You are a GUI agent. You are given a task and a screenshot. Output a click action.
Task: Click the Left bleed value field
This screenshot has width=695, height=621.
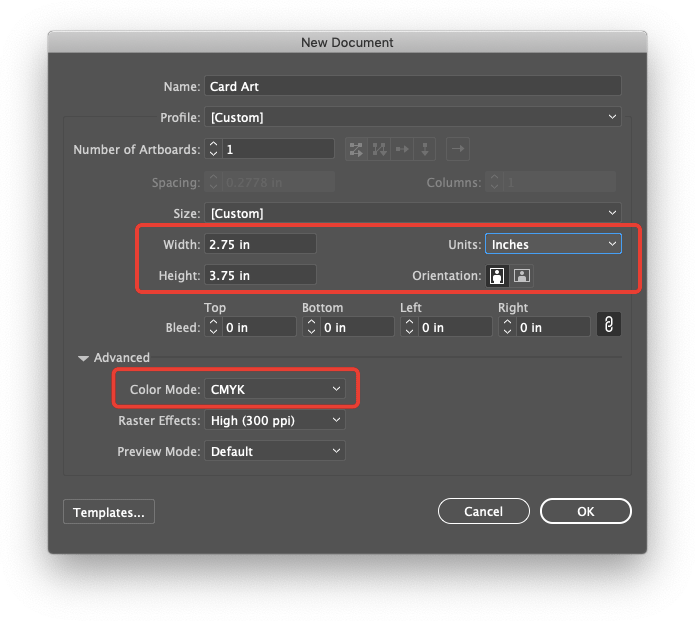455,327
